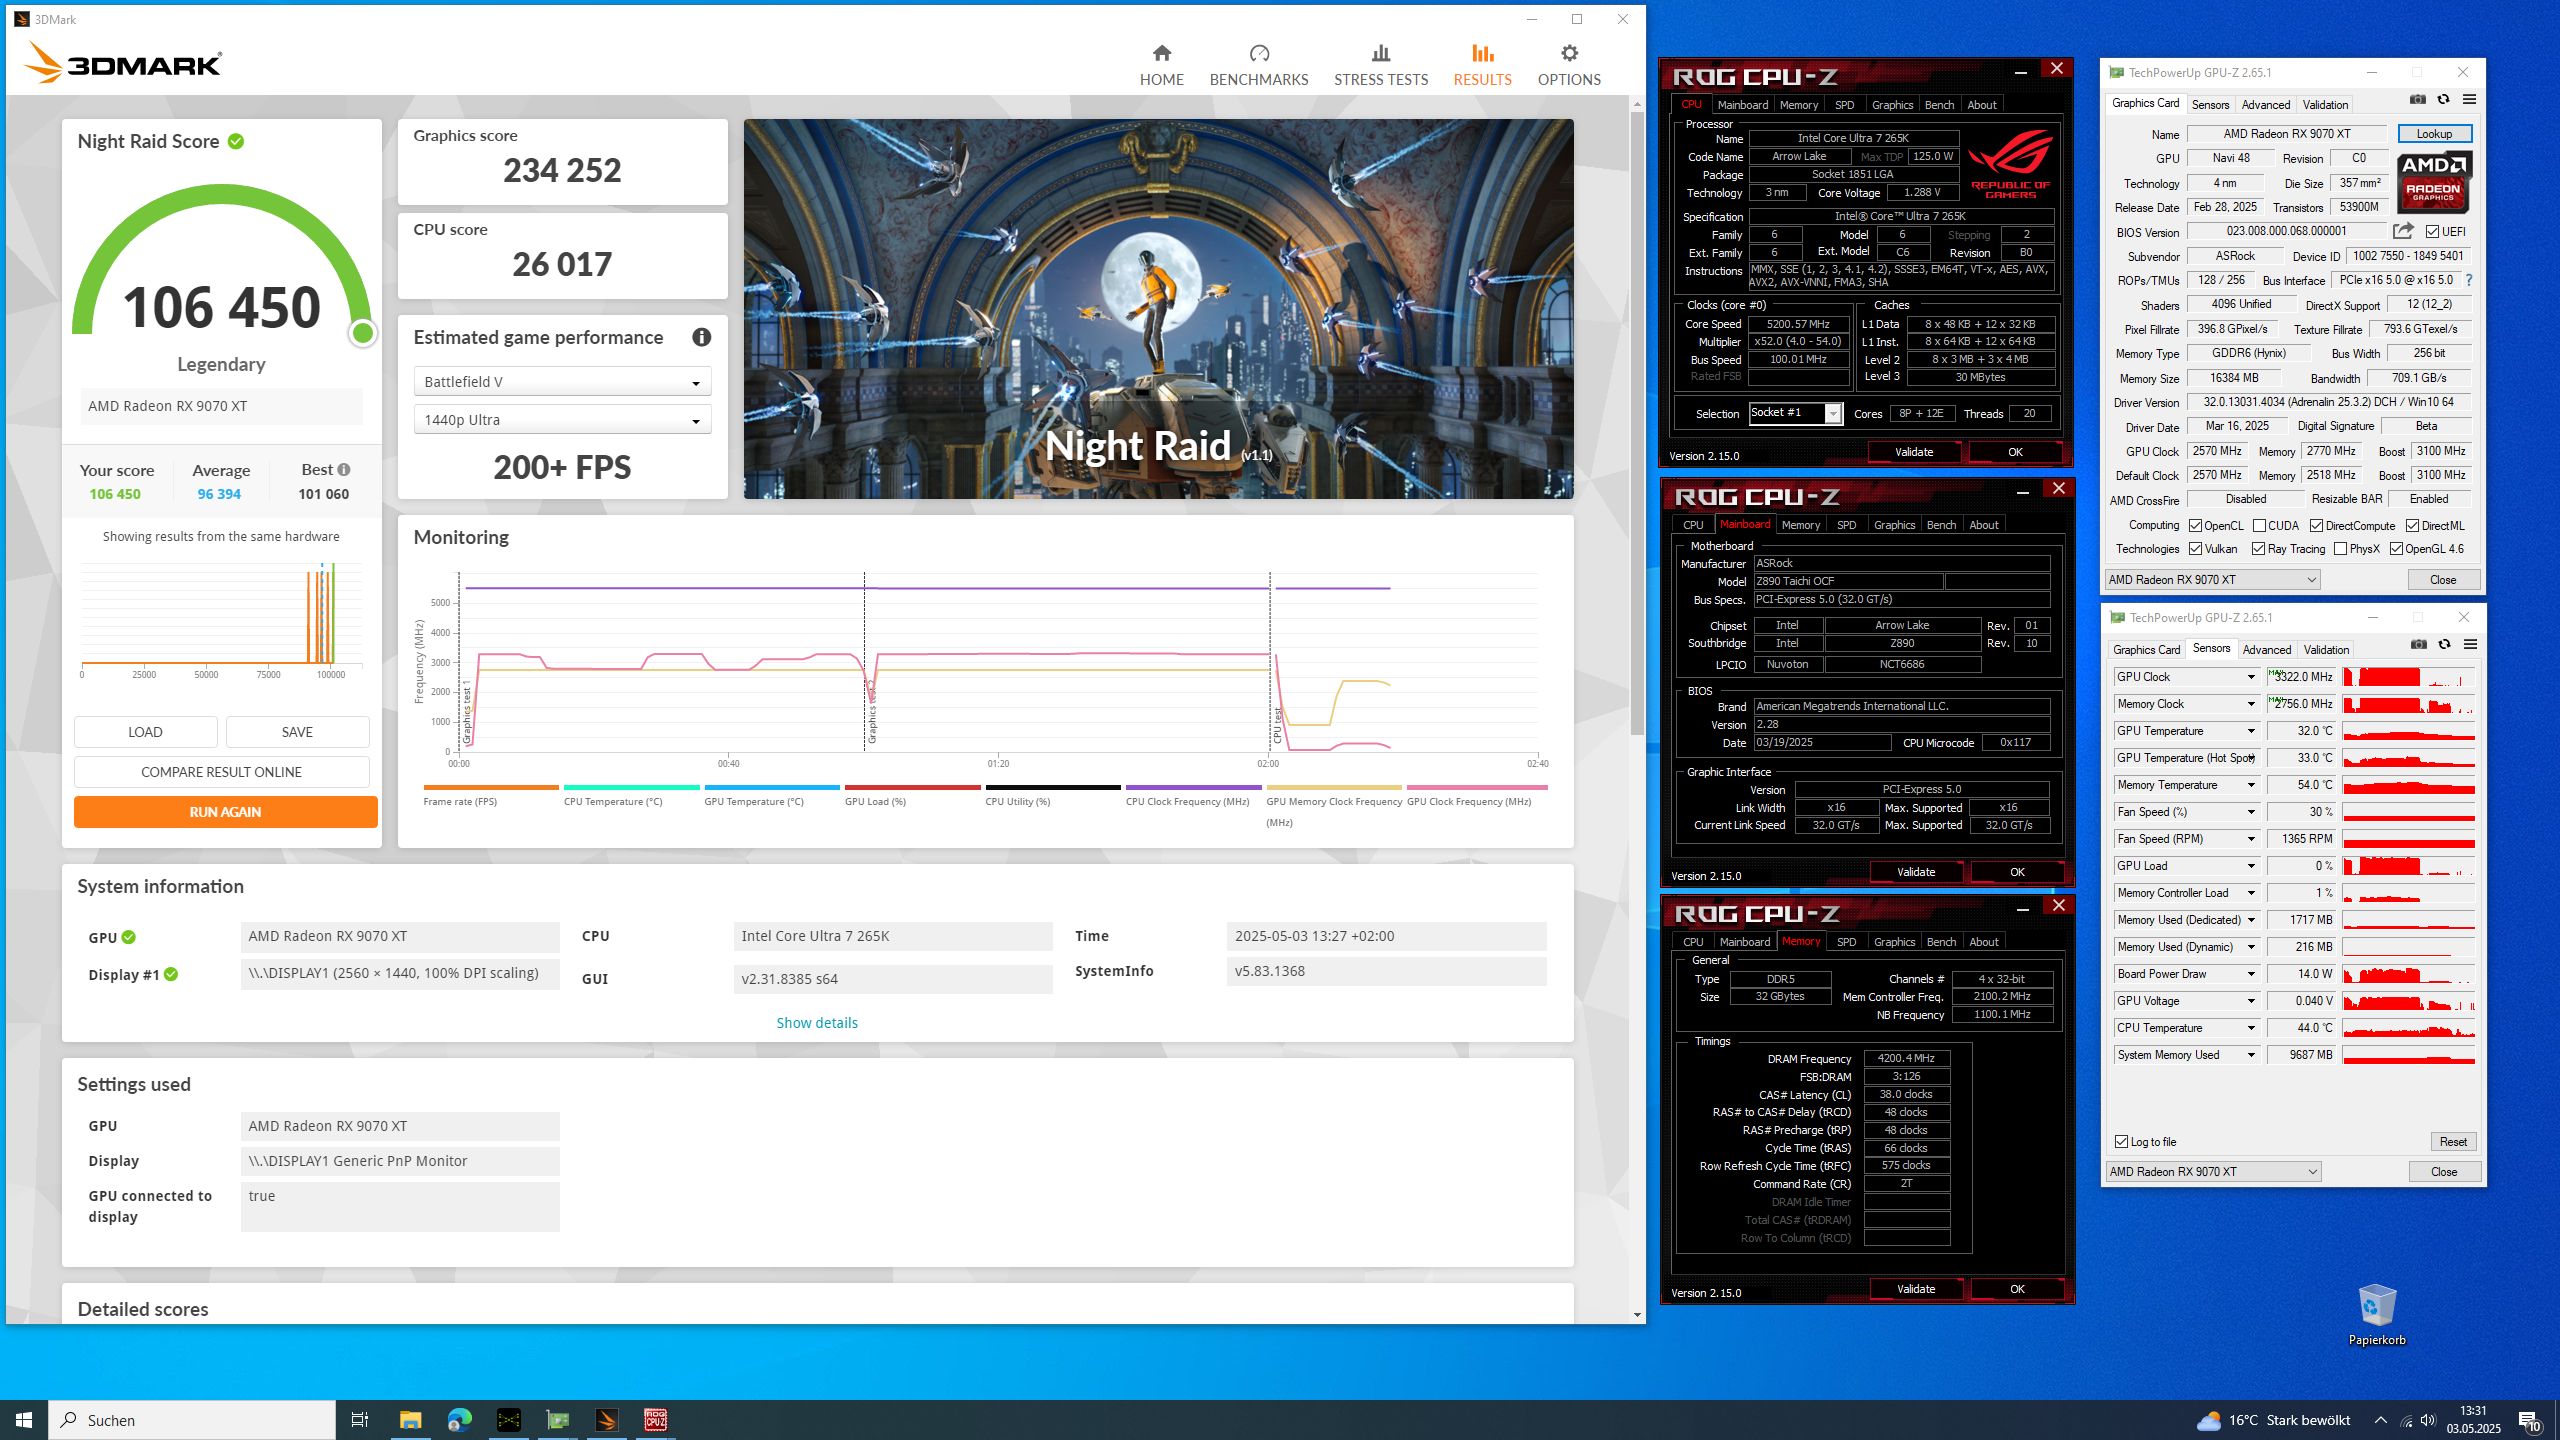Click Lookup button in GPU-Z
The width and height of the screenshot is (2560, 1440).
2434,134
